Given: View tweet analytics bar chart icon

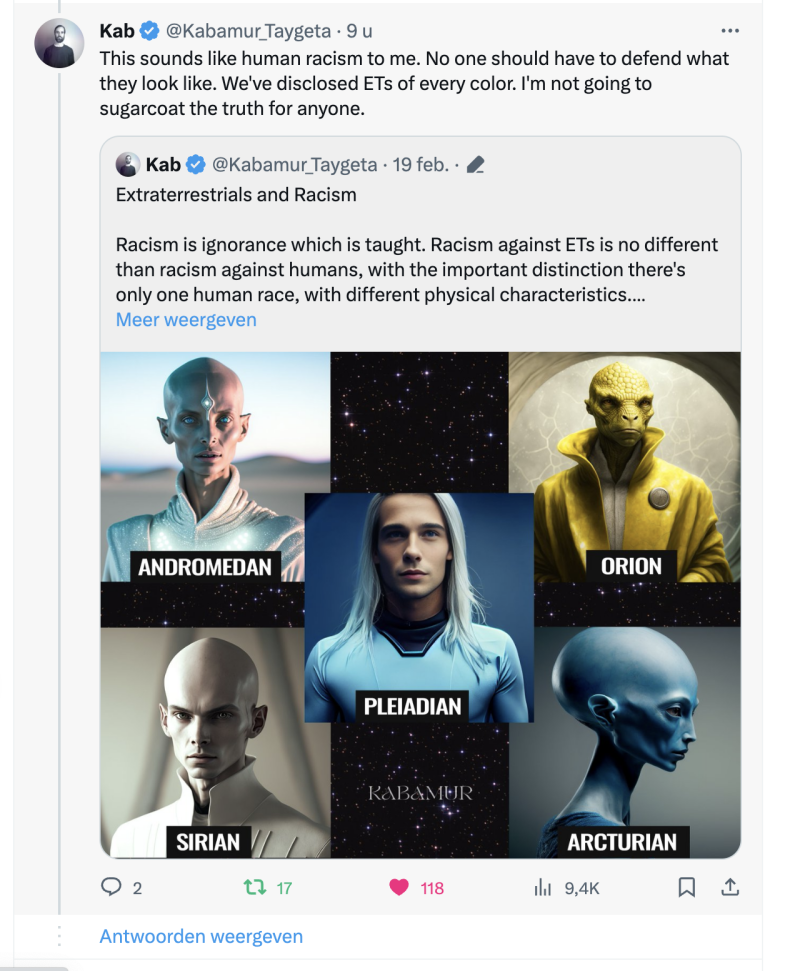Looking at the screenshot, I should pos(543,887).
